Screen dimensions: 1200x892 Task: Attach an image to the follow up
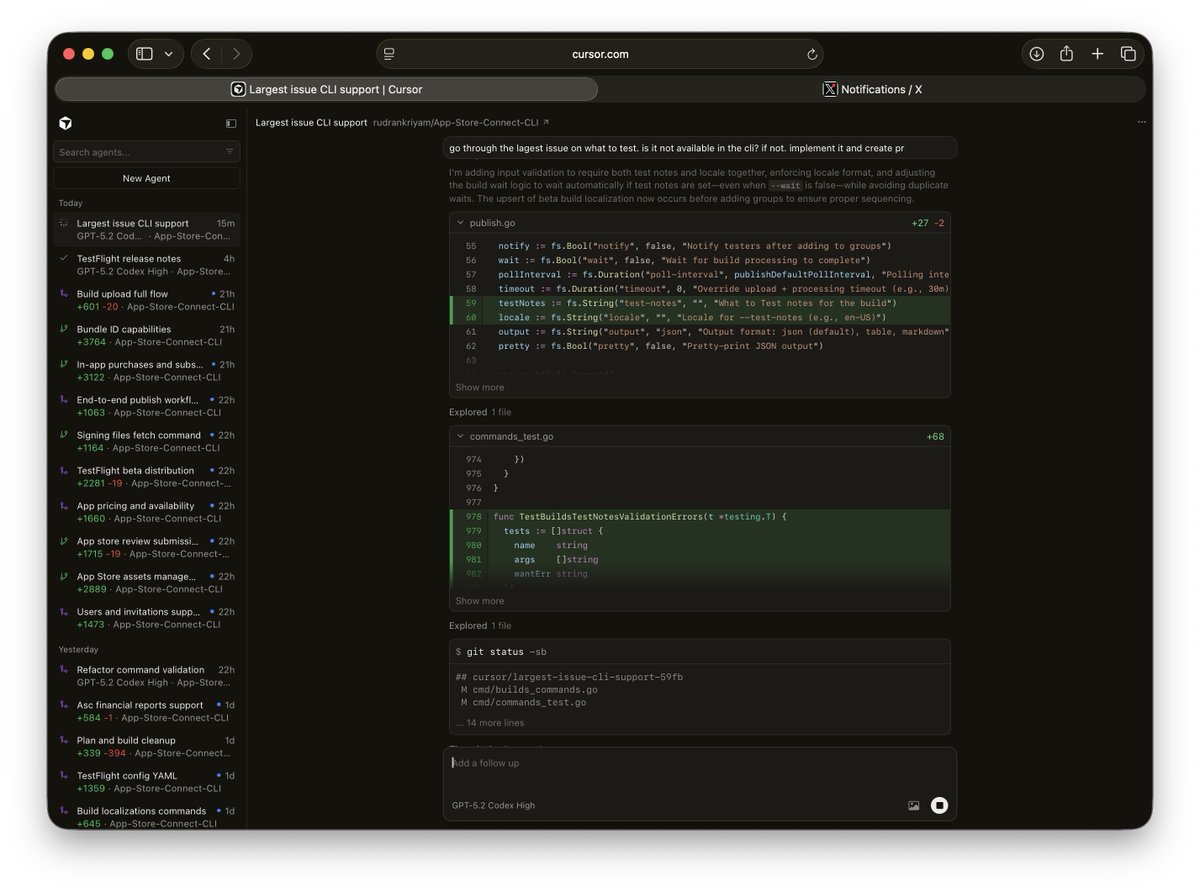coord(913,805)
